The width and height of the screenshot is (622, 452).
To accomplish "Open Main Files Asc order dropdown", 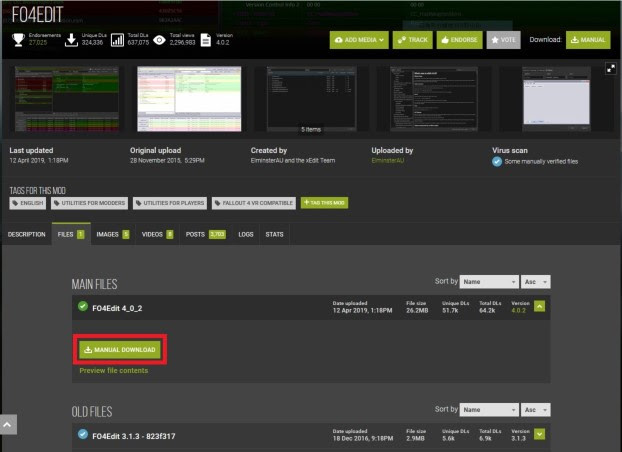I will tap(536, 282).
